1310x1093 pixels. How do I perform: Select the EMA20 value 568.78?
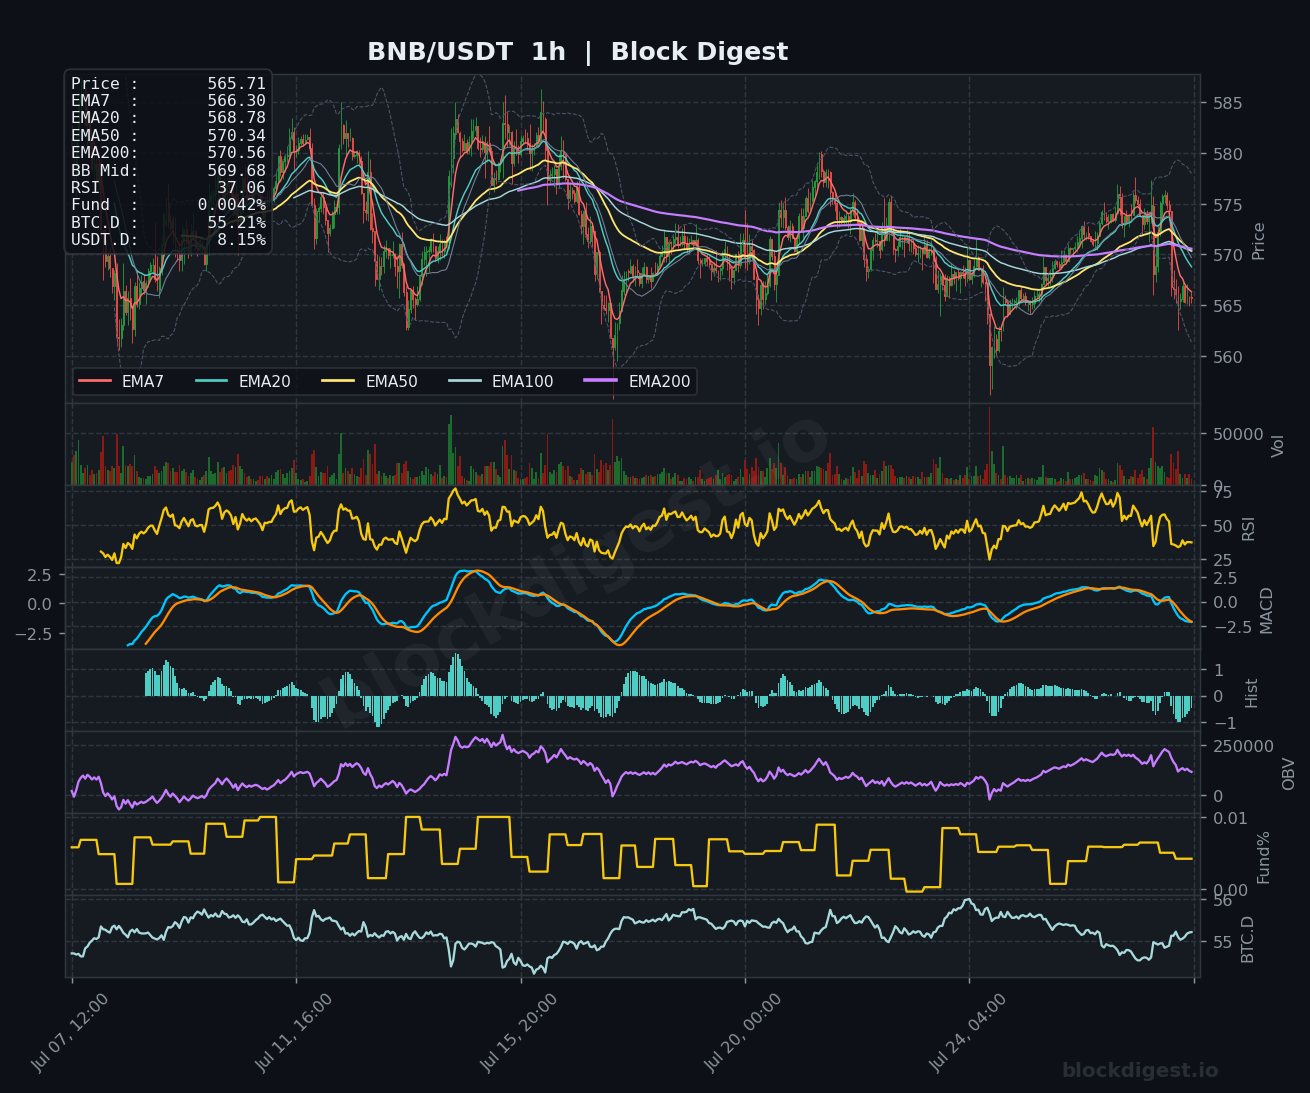tap(237, 118)
